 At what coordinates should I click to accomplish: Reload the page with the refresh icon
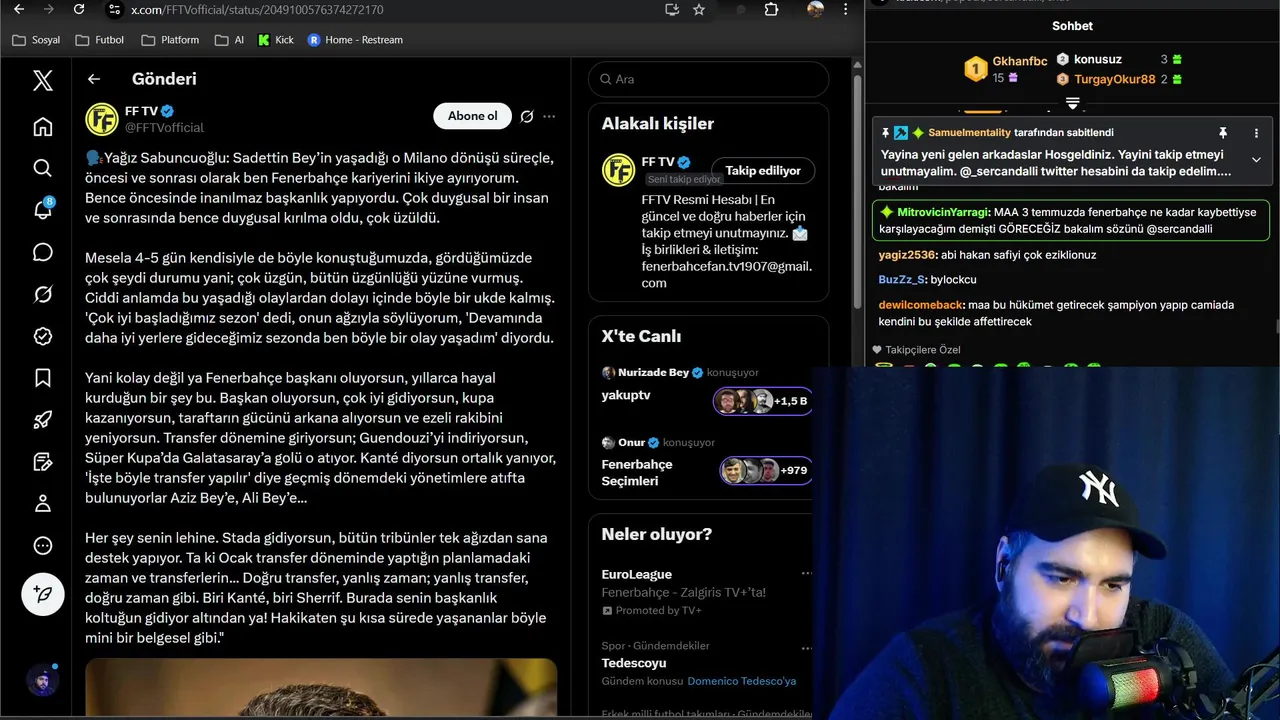click(x=79, y=10)
